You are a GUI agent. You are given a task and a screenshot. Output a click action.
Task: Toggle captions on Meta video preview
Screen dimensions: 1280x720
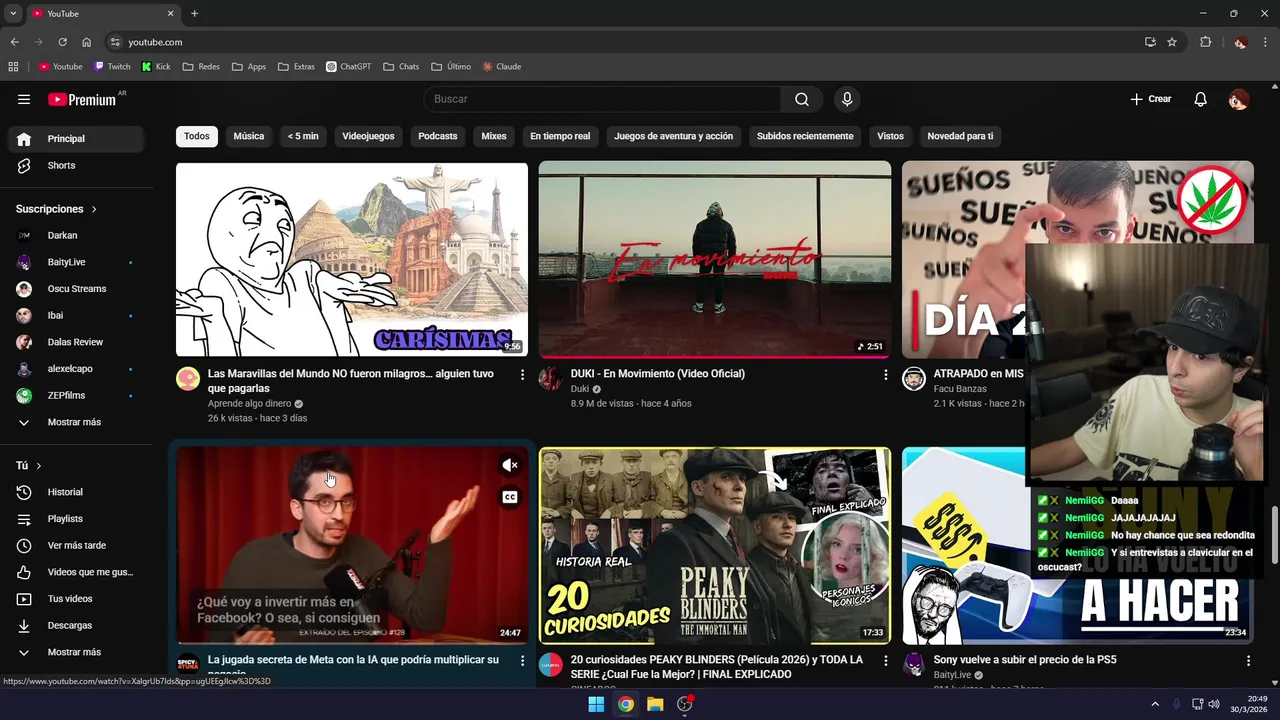pyautogui.click(x=510, y=497)
